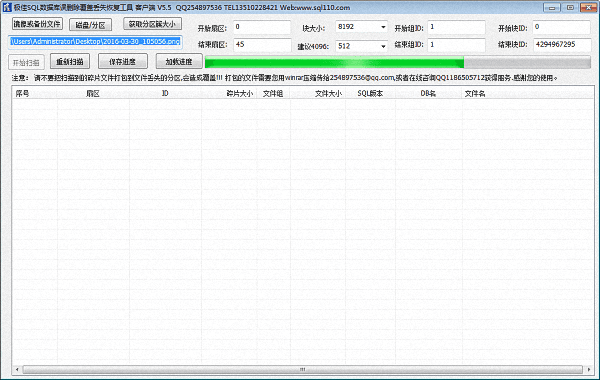Click the 结束扇区 input showing 45
Screen dimensions: 600x380
coord(262,44)
